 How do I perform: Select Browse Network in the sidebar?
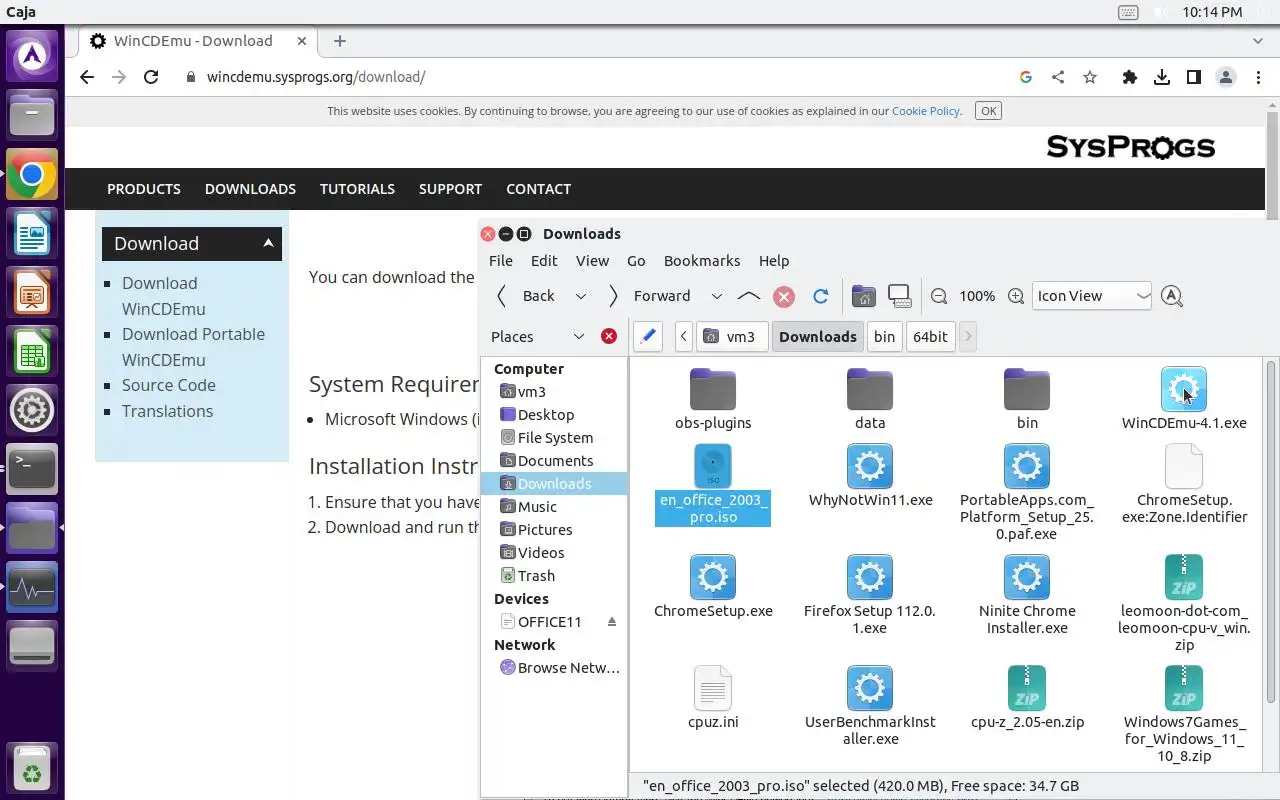point(553,667)
